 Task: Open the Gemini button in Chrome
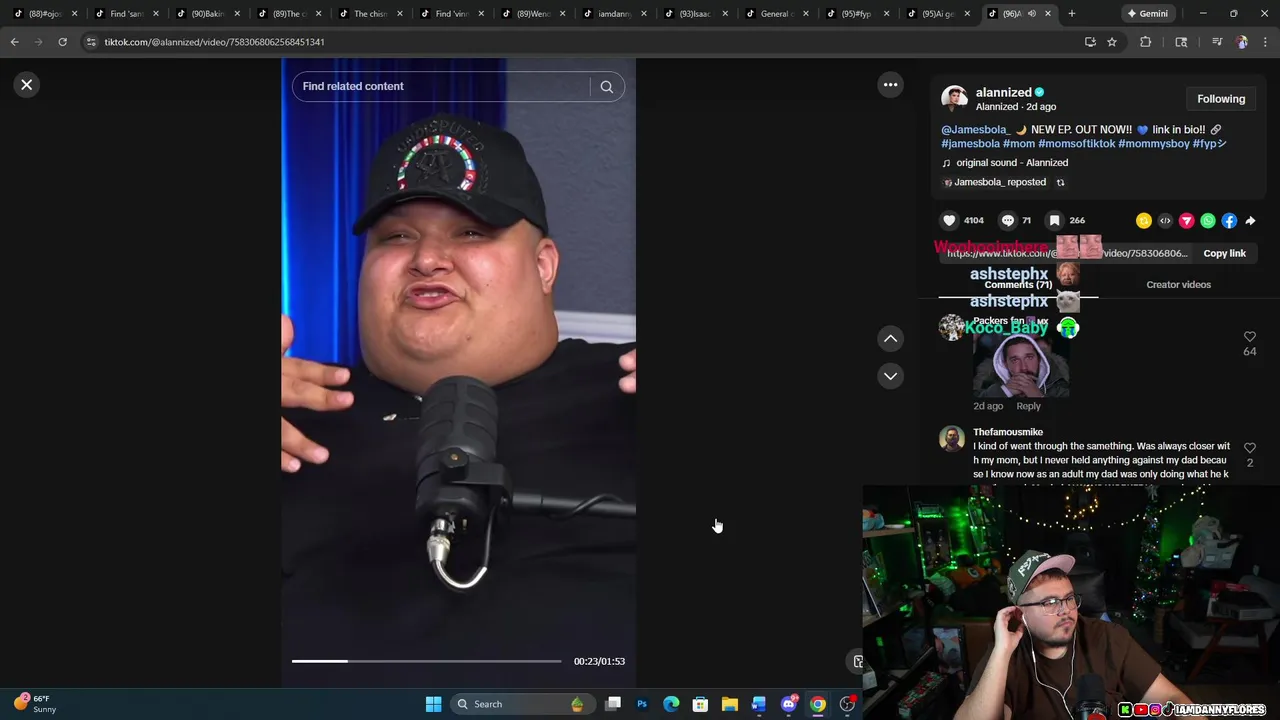pos(1146,14)
